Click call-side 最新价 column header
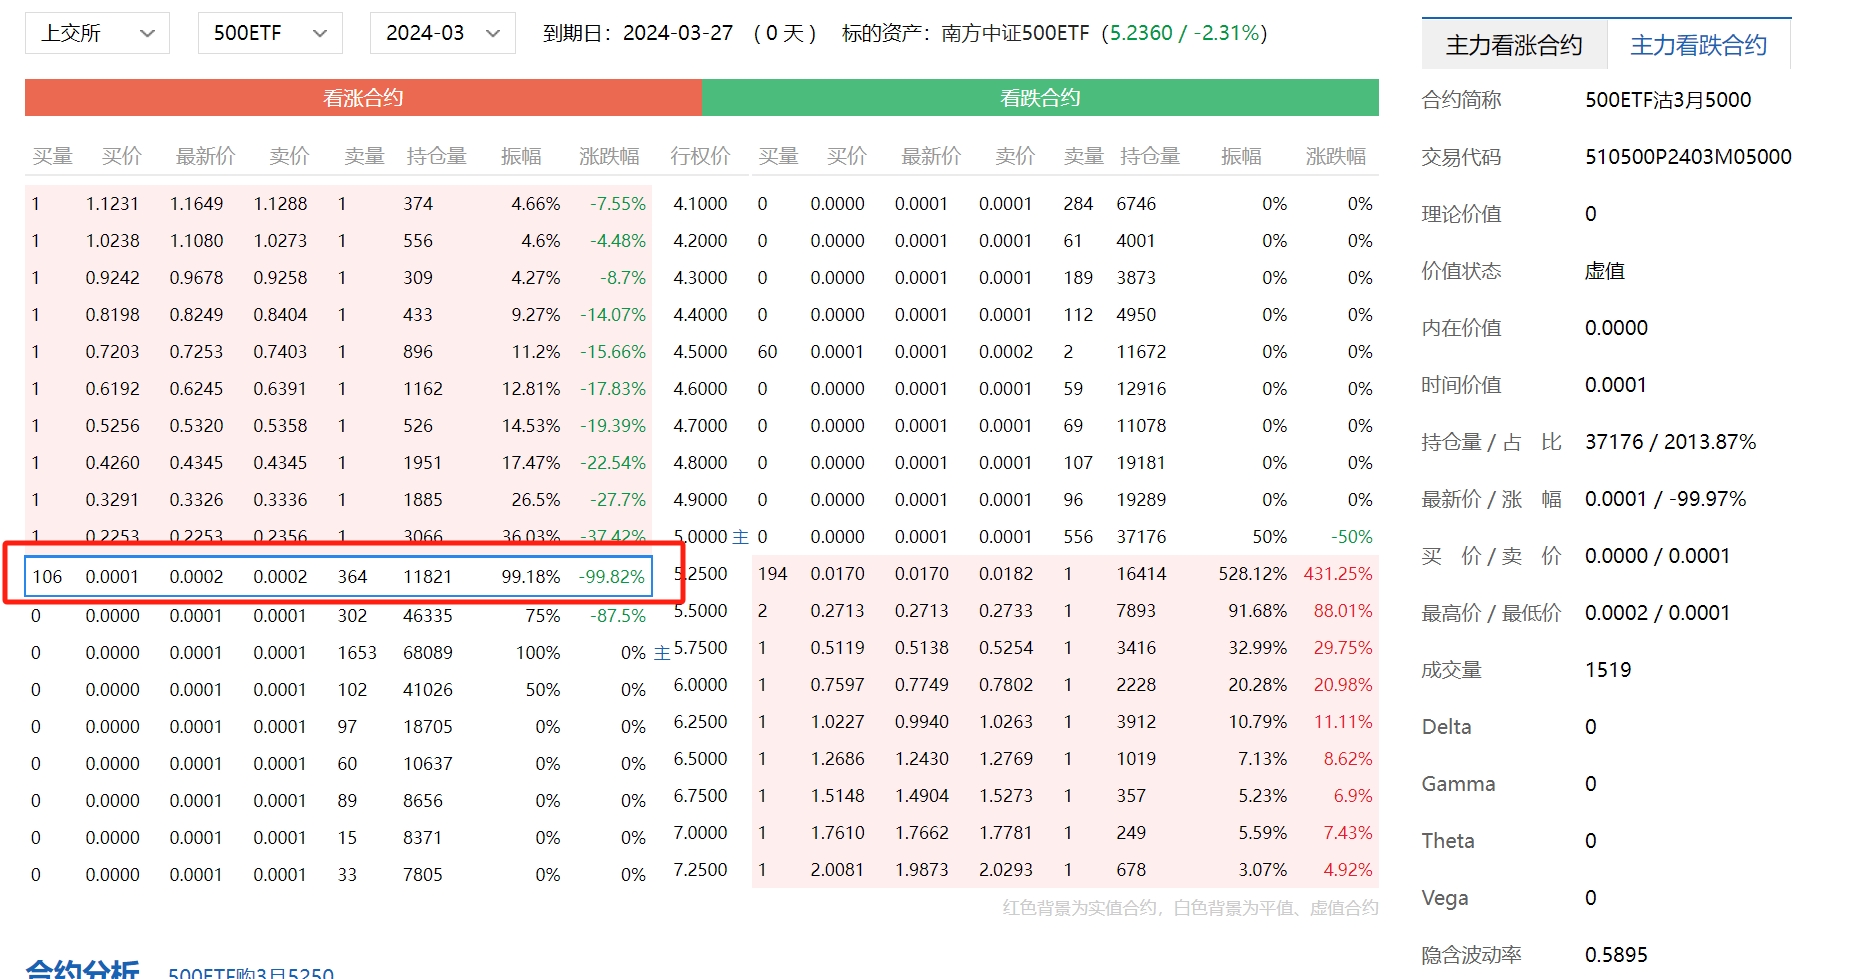Viewport: 1875px width, 979px height. (x=206, y=156)
